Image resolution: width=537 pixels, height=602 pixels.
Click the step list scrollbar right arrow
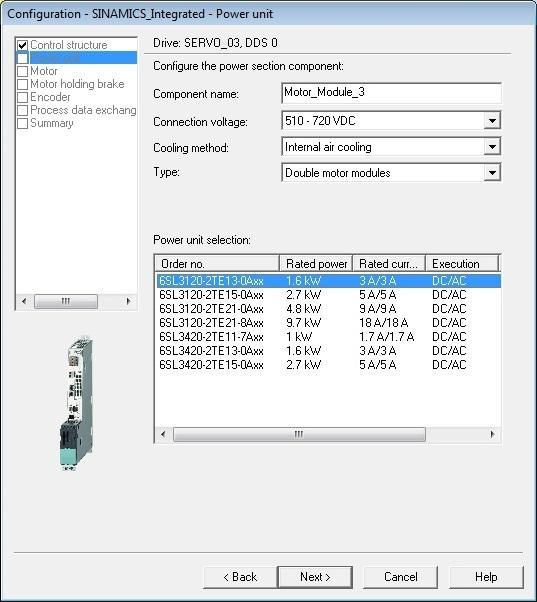pos(128,301)
